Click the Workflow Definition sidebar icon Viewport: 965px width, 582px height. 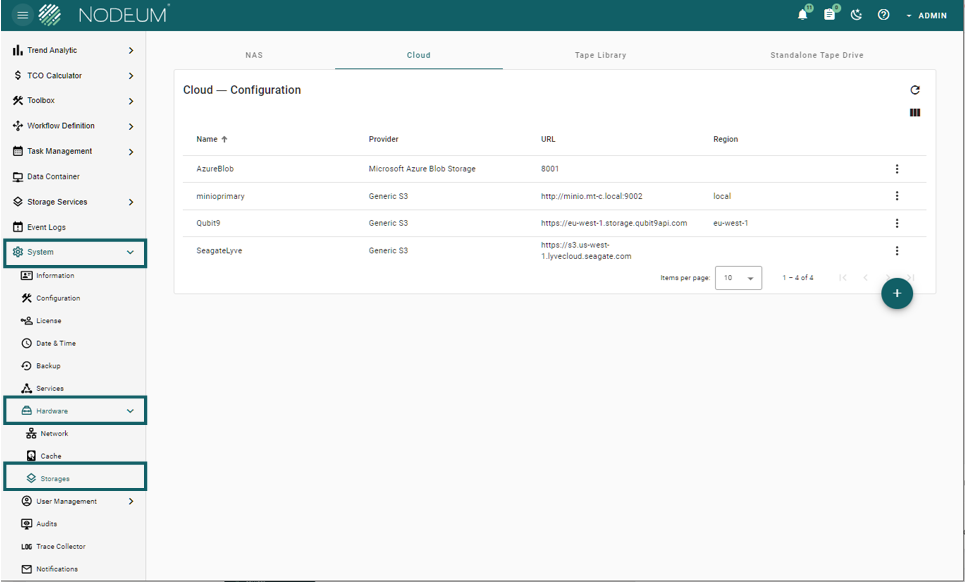pos(18,126)
